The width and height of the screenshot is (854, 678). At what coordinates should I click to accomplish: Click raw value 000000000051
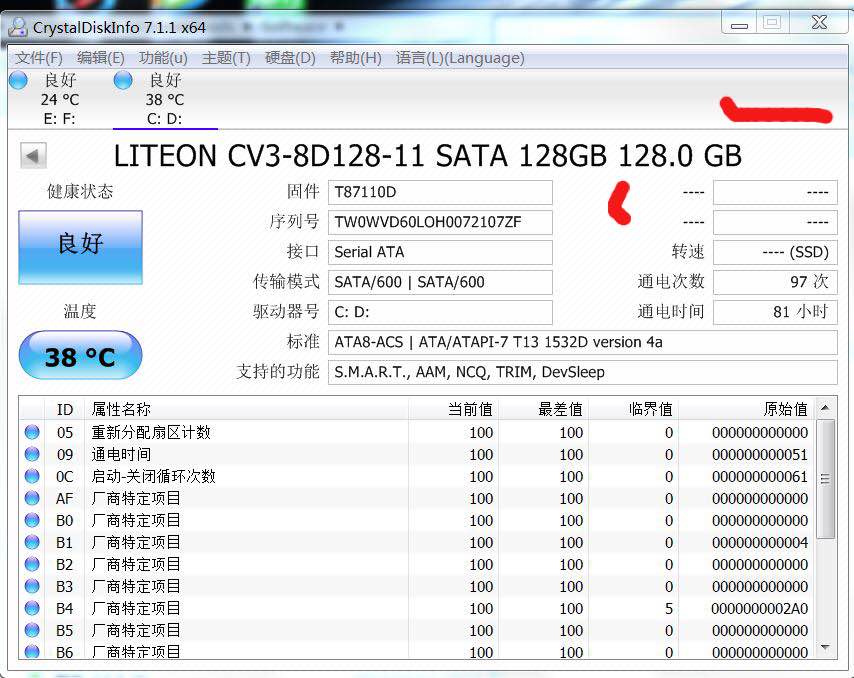click(x=760, y=455)
